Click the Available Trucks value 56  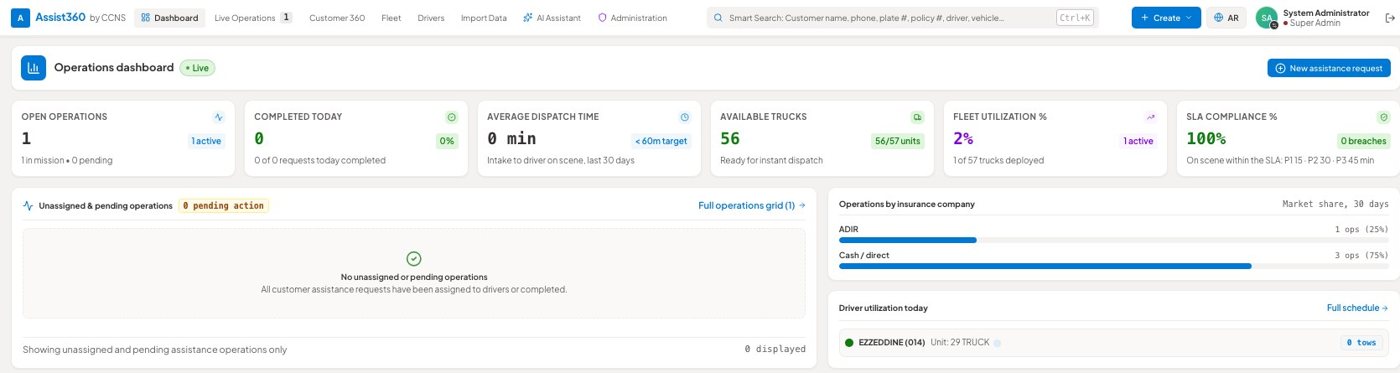[x=730, y=139]
